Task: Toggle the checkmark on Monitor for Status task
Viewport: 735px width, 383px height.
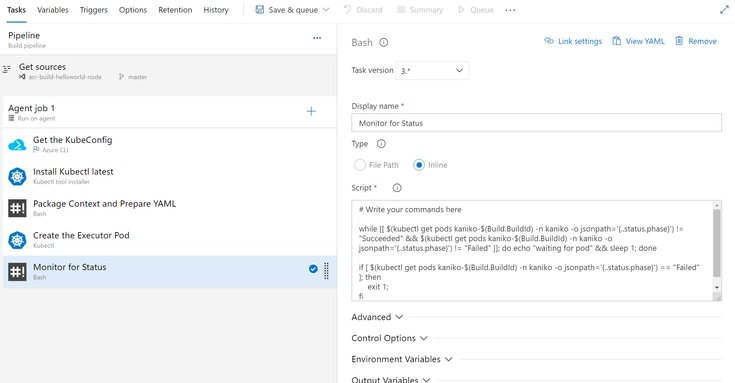Action: point(313,269)
